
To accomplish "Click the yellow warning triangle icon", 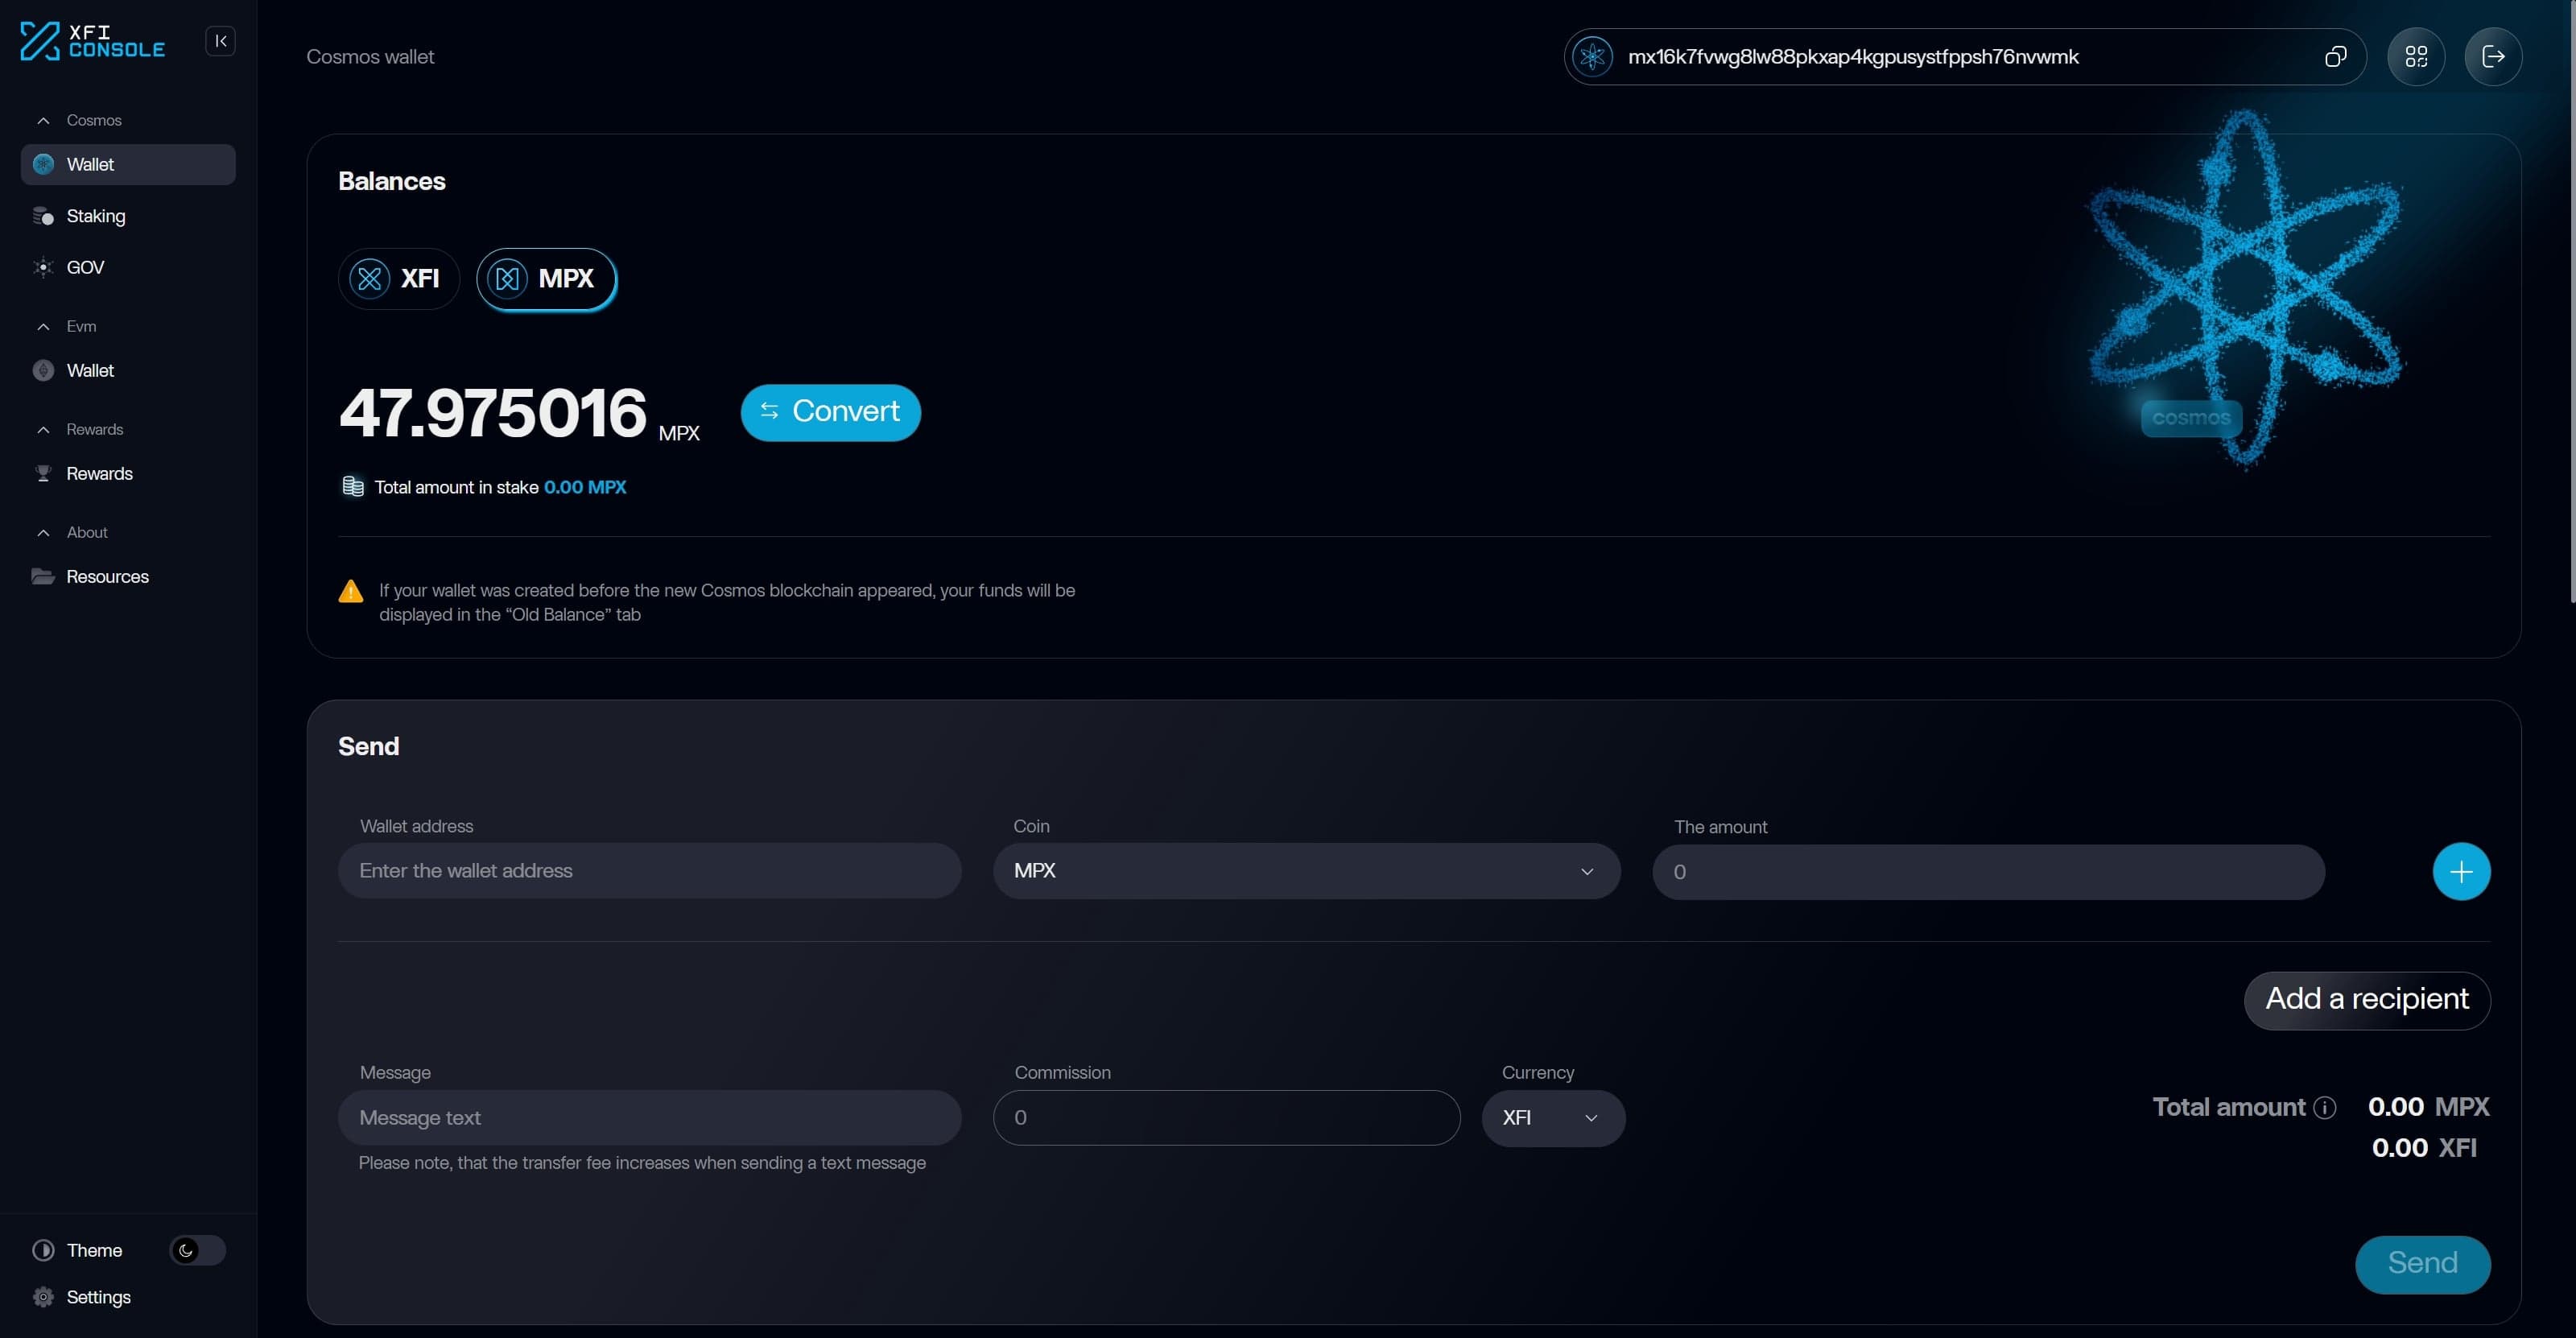I will [x=351, y=591].
